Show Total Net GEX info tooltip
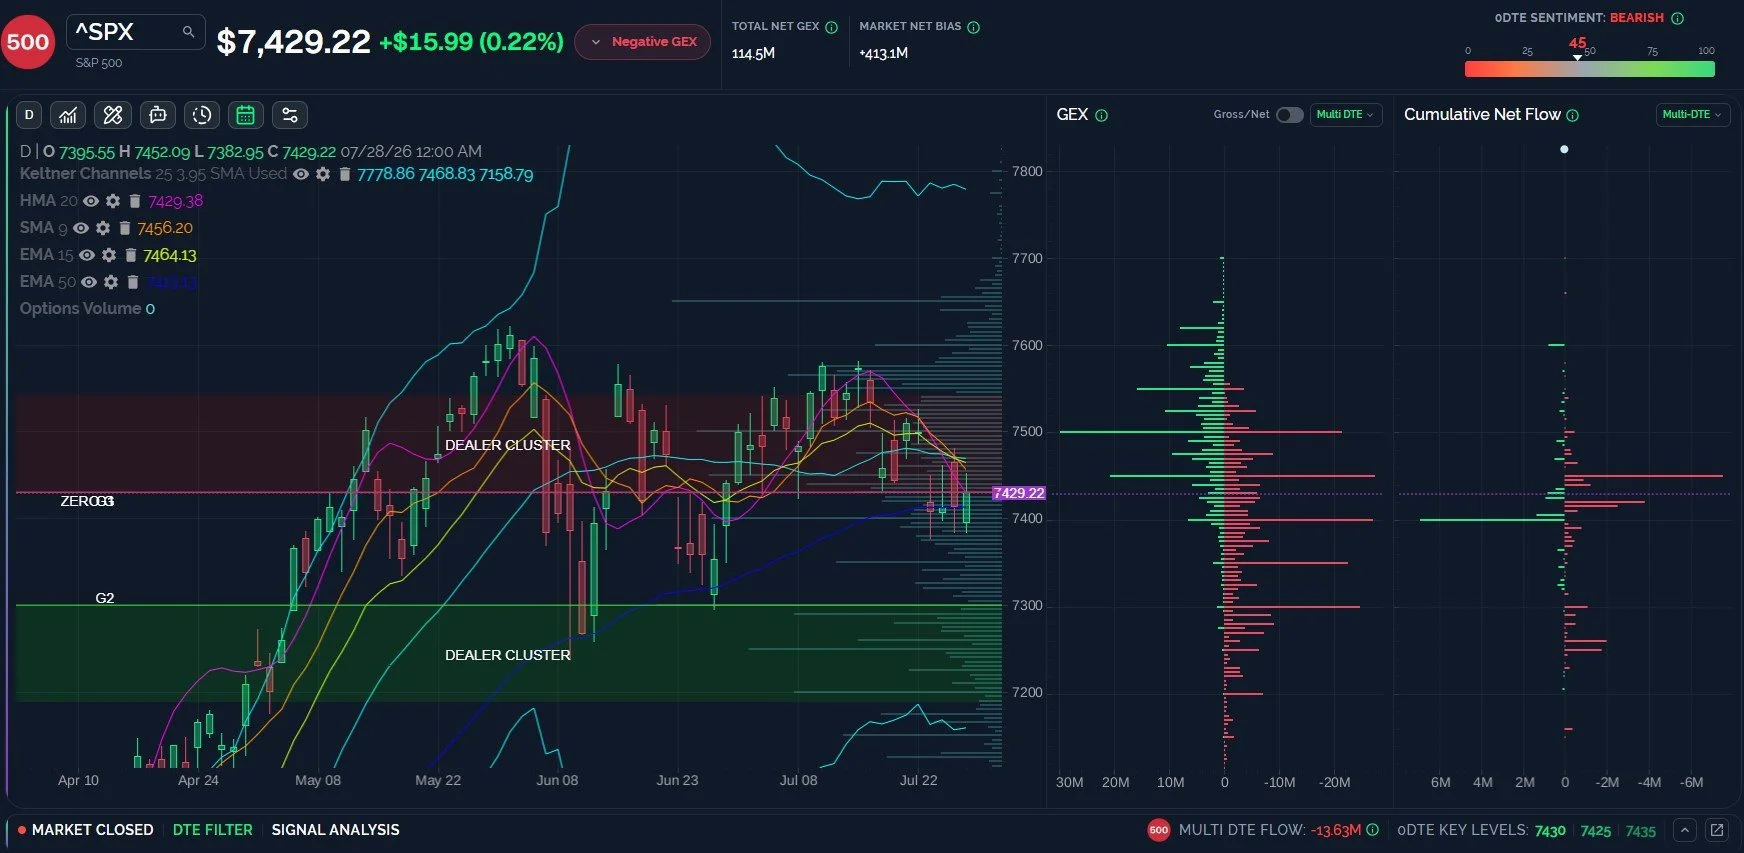The image size is (1744, 853). pyautogui.click(x=831, y=27)
